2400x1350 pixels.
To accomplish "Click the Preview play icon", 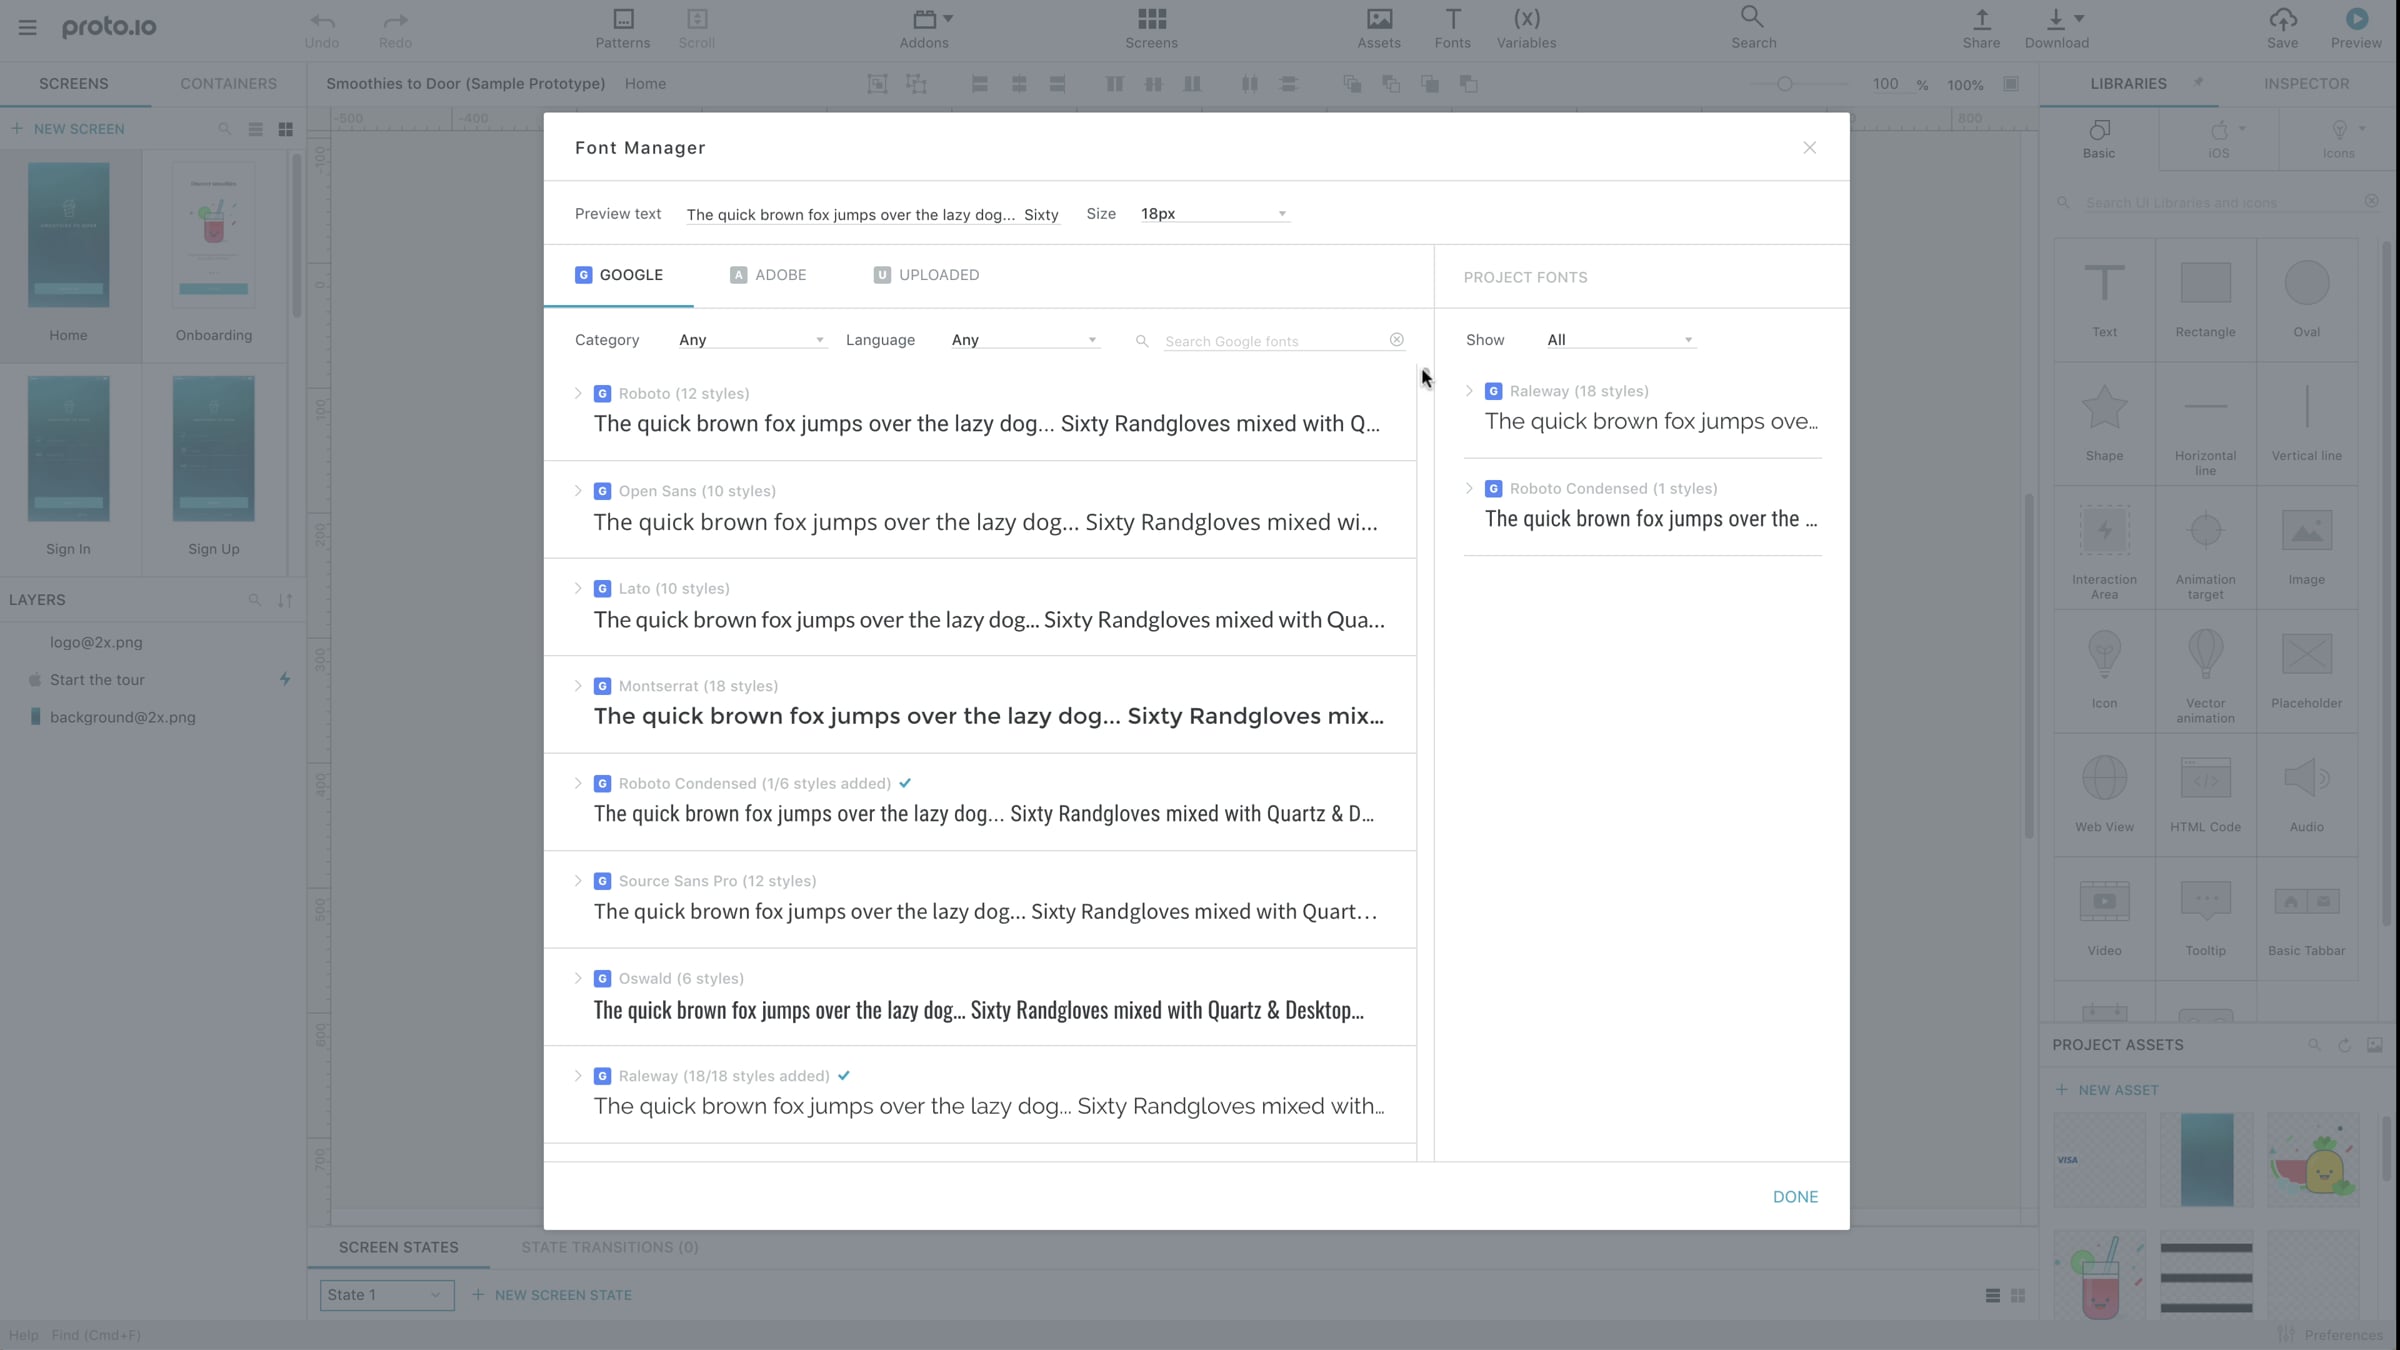I will (2355, 20).
